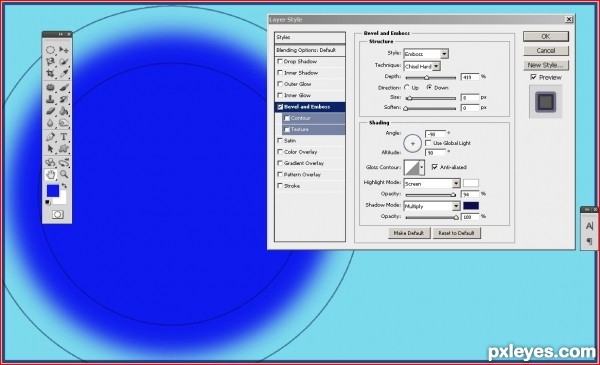Select the Horizontal Type tool

tap(64, 137)
